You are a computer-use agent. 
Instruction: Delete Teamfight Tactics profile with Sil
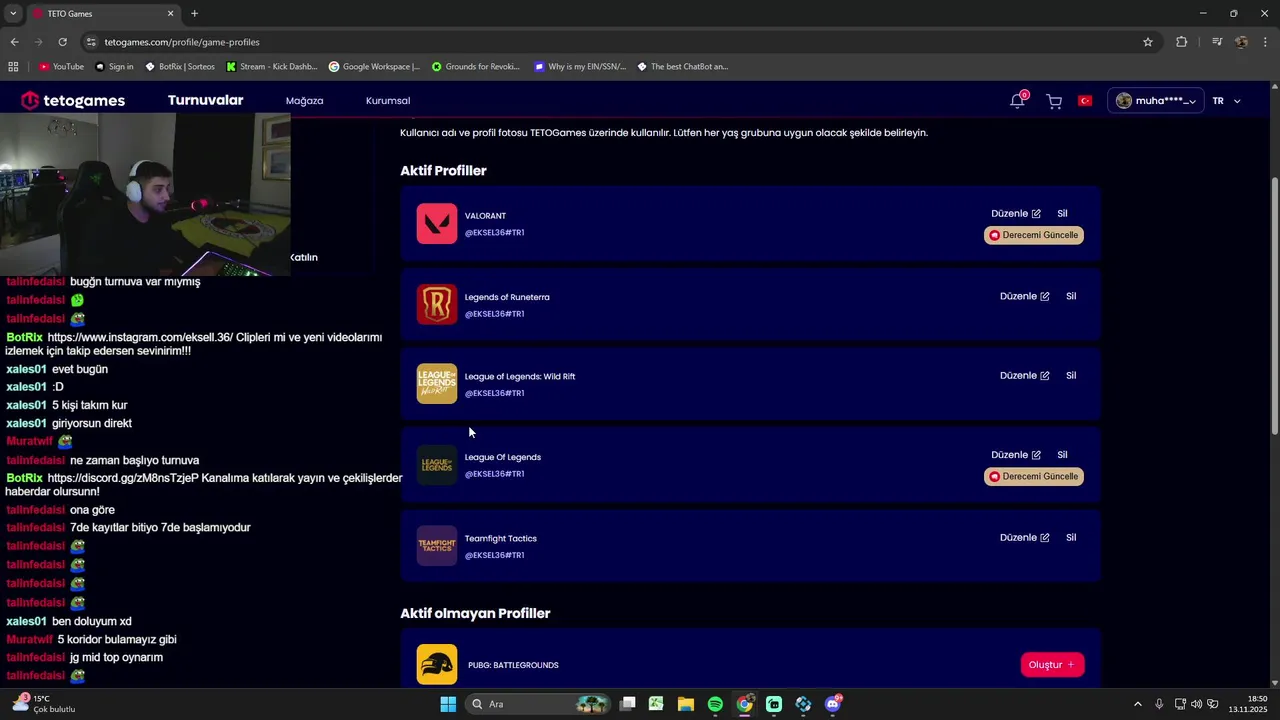coord(1071,538)
